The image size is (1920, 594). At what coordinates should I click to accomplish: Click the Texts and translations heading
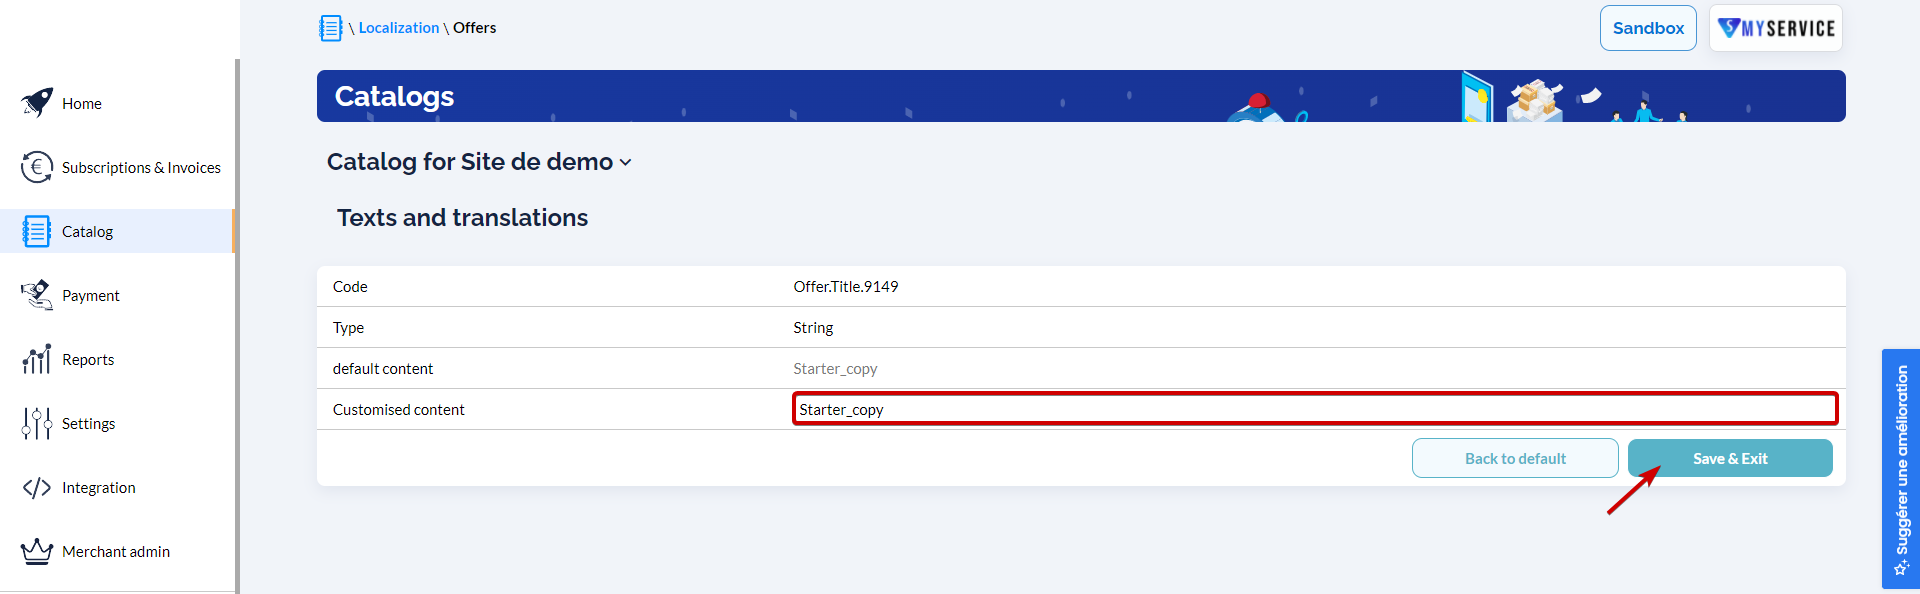coord(462,218)
